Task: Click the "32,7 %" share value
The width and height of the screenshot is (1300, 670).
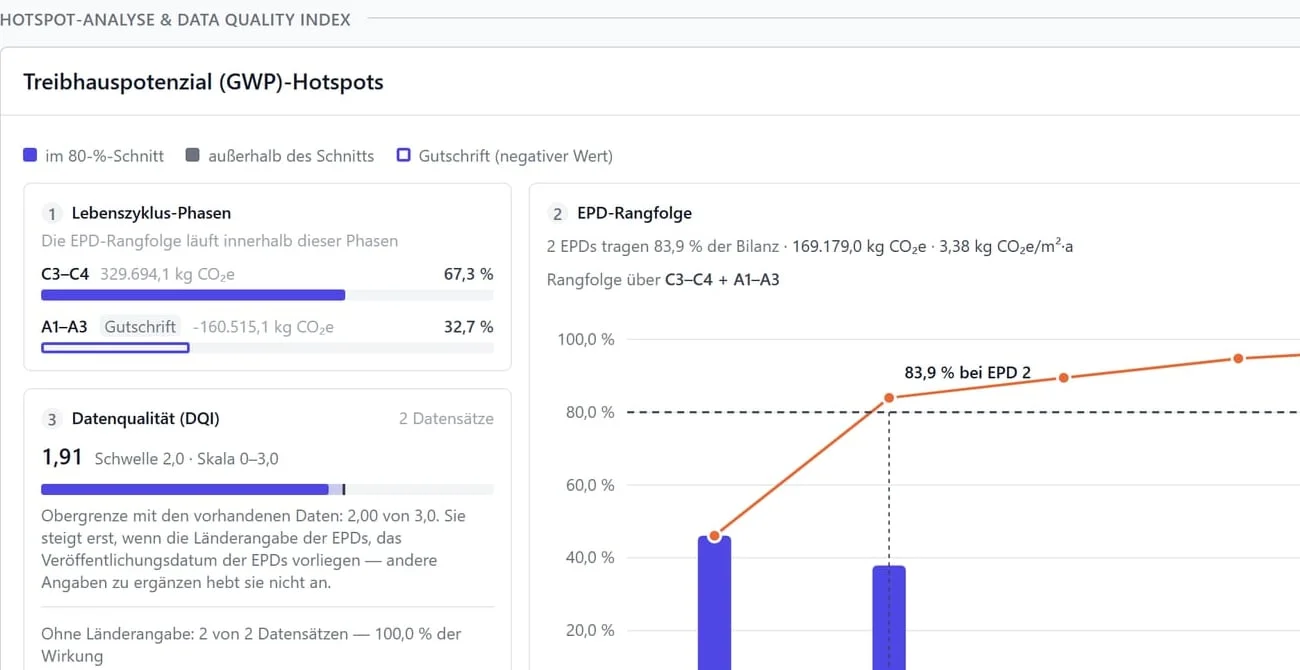Action: point(468,327)
